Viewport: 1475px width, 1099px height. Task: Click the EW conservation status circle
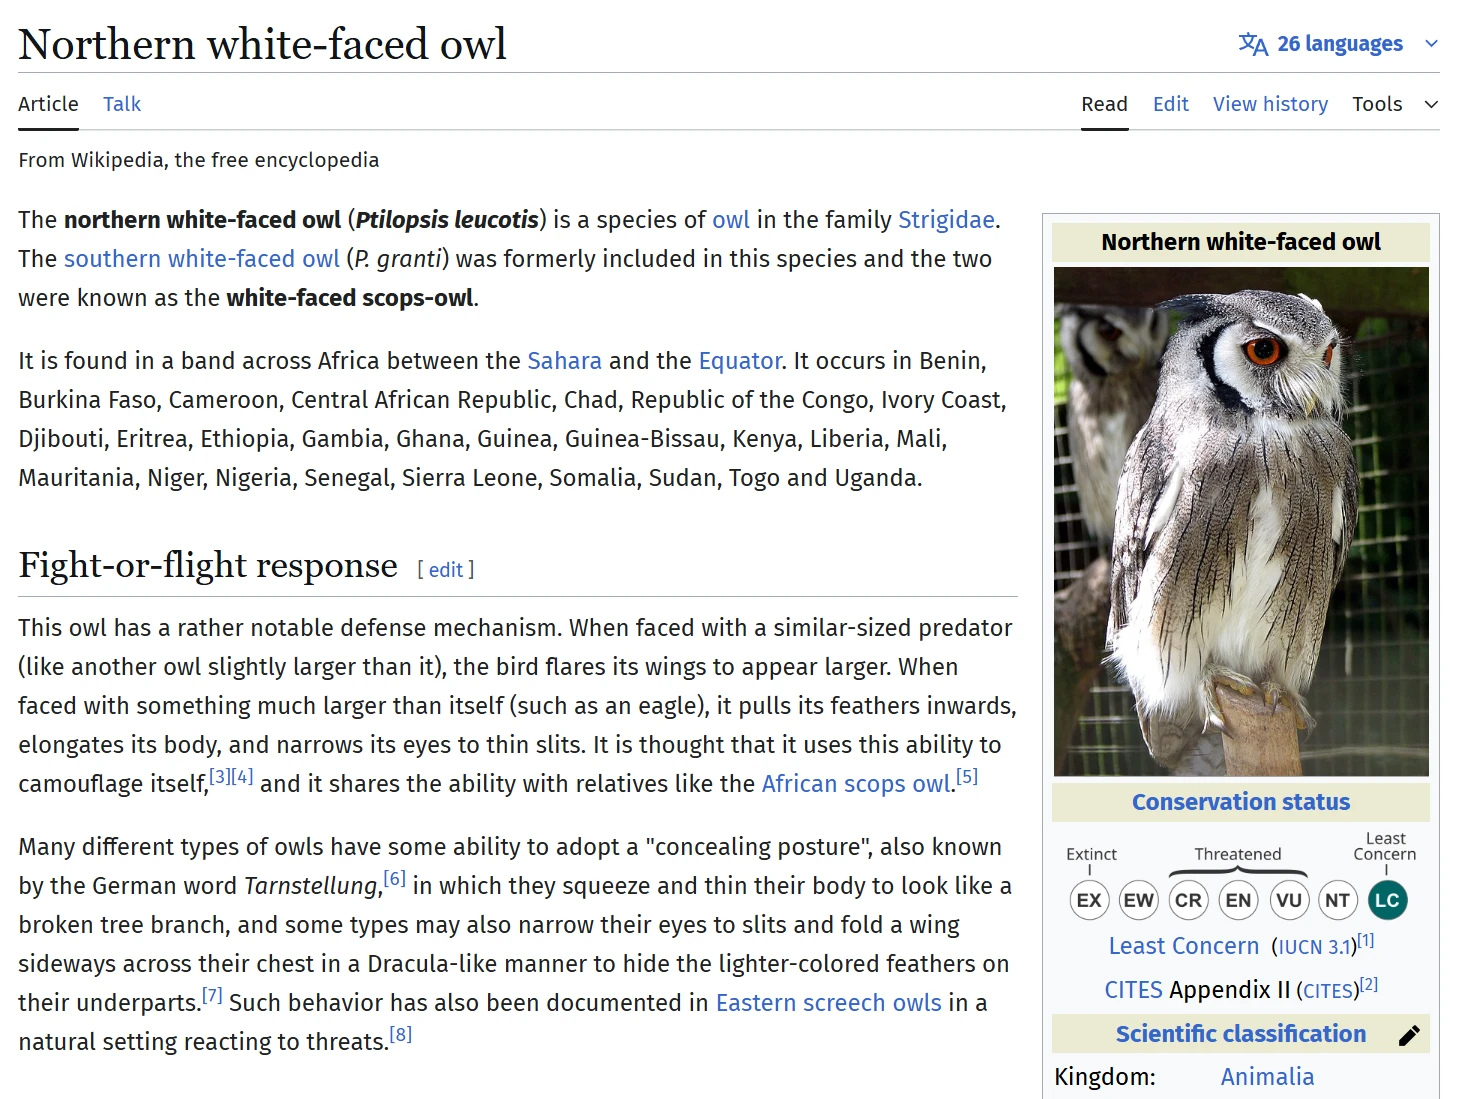point(1138,900)
